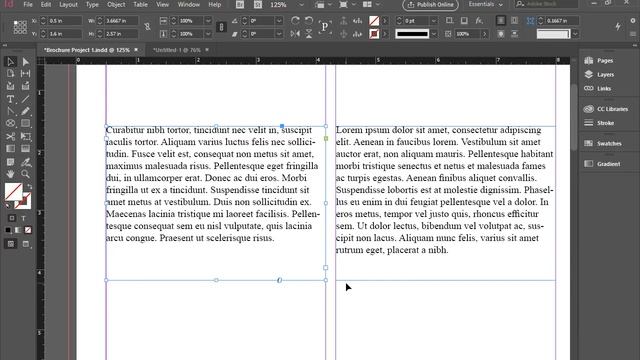Select the Pen tool
The width and height of the screenshot is (640, 360).
coord(10,111)
